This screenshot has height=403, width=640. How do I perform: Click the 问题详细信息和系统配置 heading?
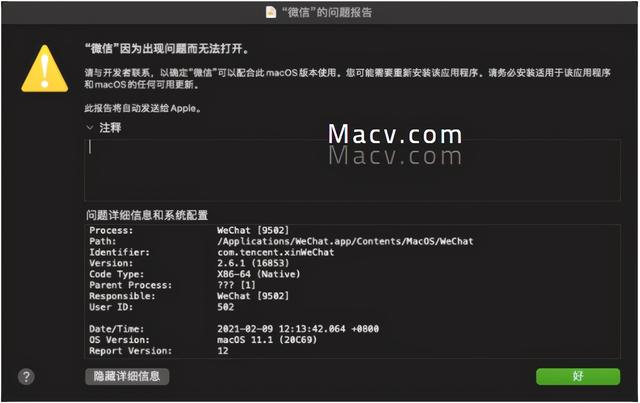[x=147, y=215]
